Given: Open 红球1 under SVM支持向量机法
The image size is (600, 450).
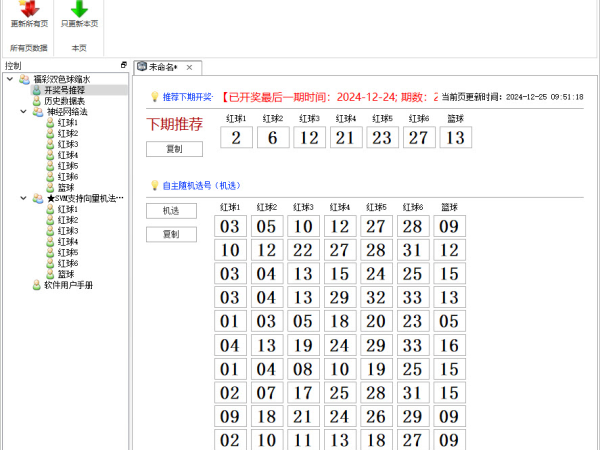Looking at the screenshot, I should (68, 209).
